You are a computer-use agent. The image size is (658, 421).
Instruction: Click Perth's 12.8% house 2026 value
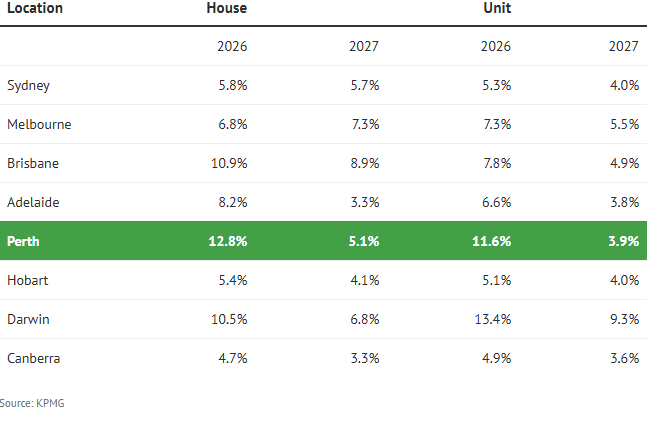[227, 241]
